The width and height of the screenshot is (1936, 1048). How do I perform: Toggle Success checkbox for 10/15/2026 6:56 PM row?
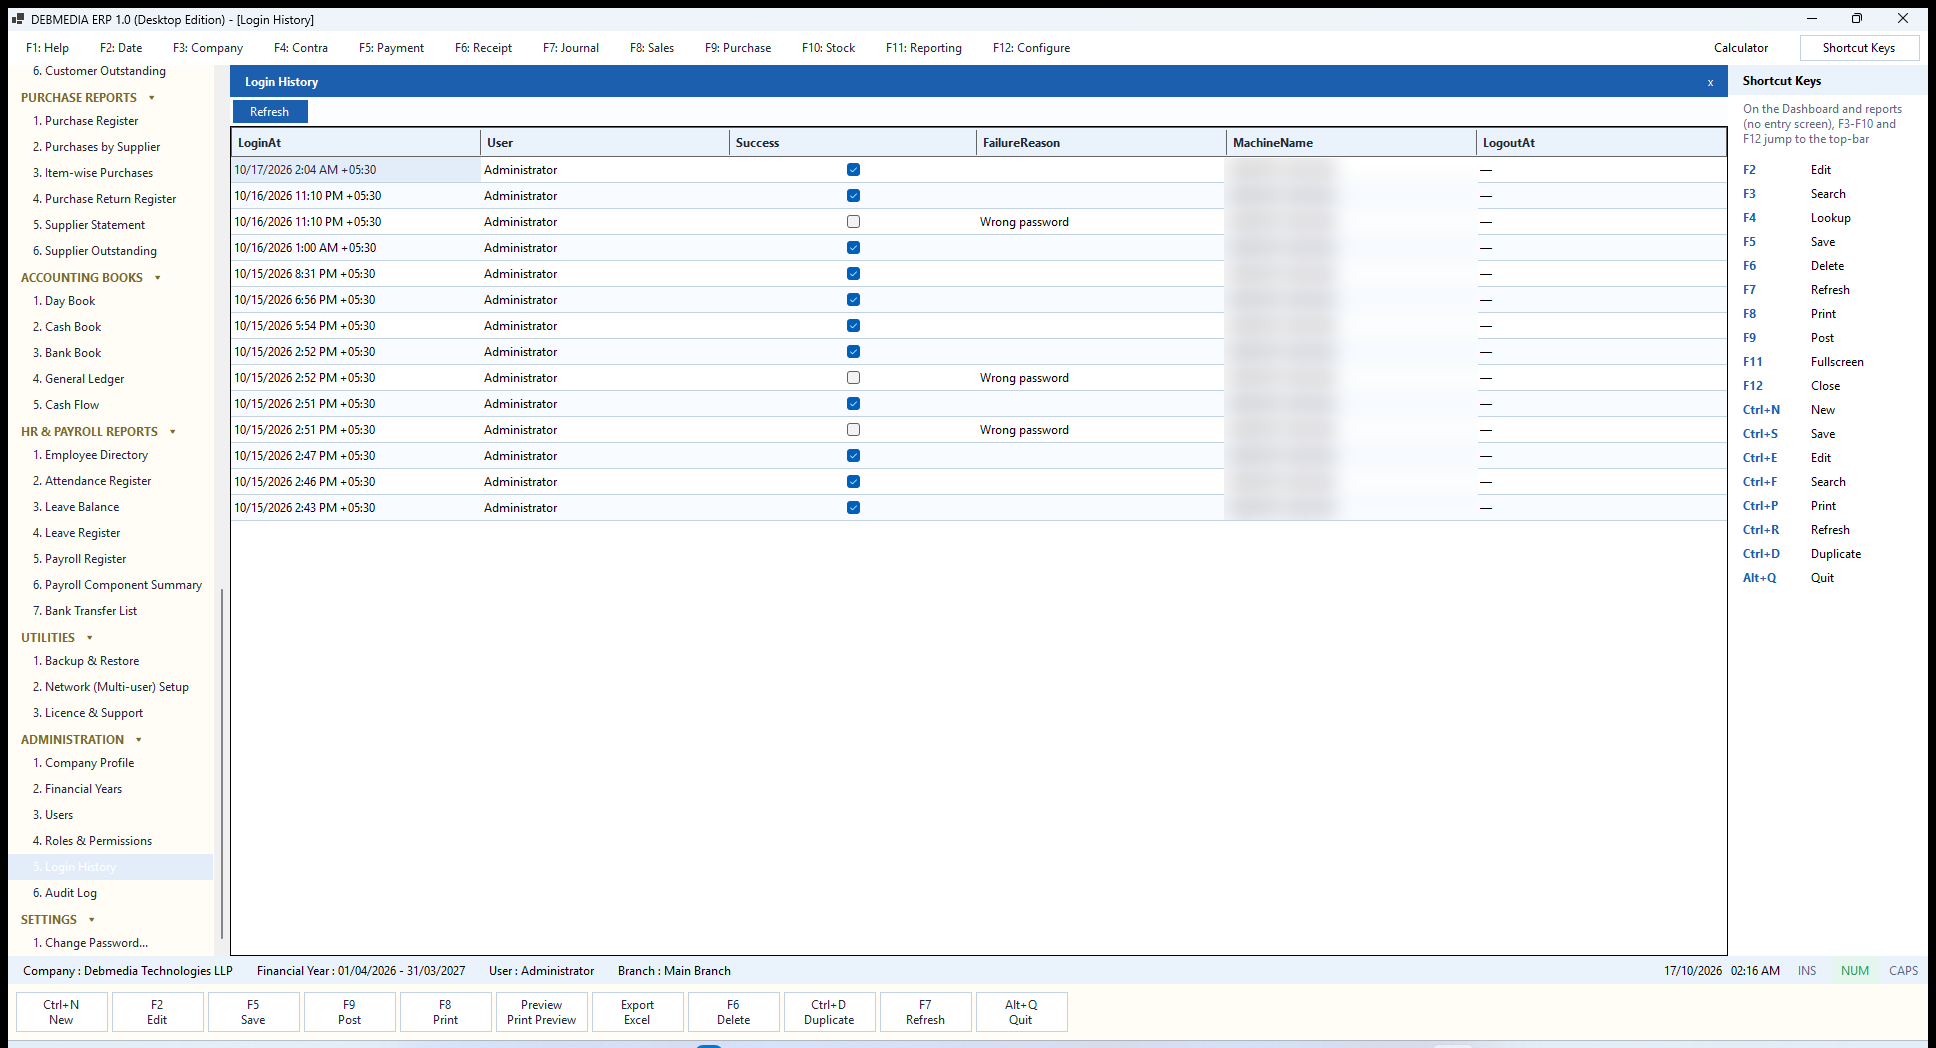click(853, 300)
